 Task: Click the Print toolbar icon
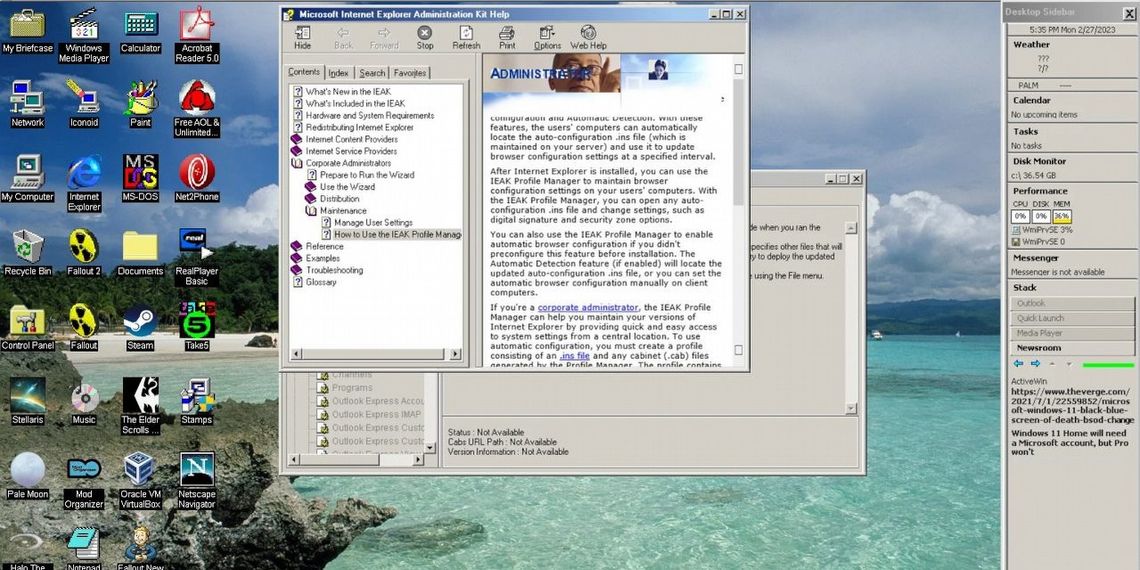[507, 38]
